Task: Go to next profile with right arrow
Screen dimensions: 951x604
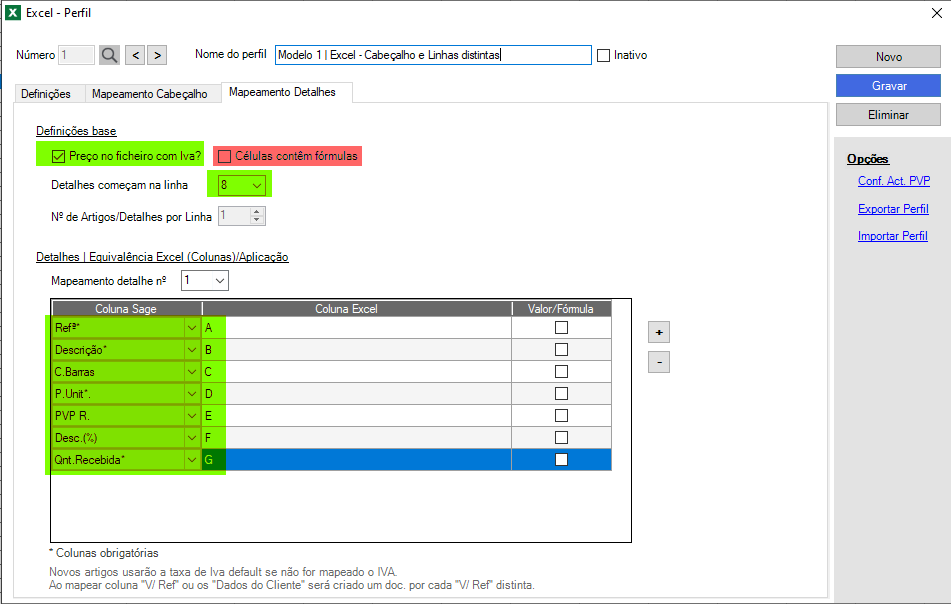Action: pyautogui.click(x=157, y=55)
